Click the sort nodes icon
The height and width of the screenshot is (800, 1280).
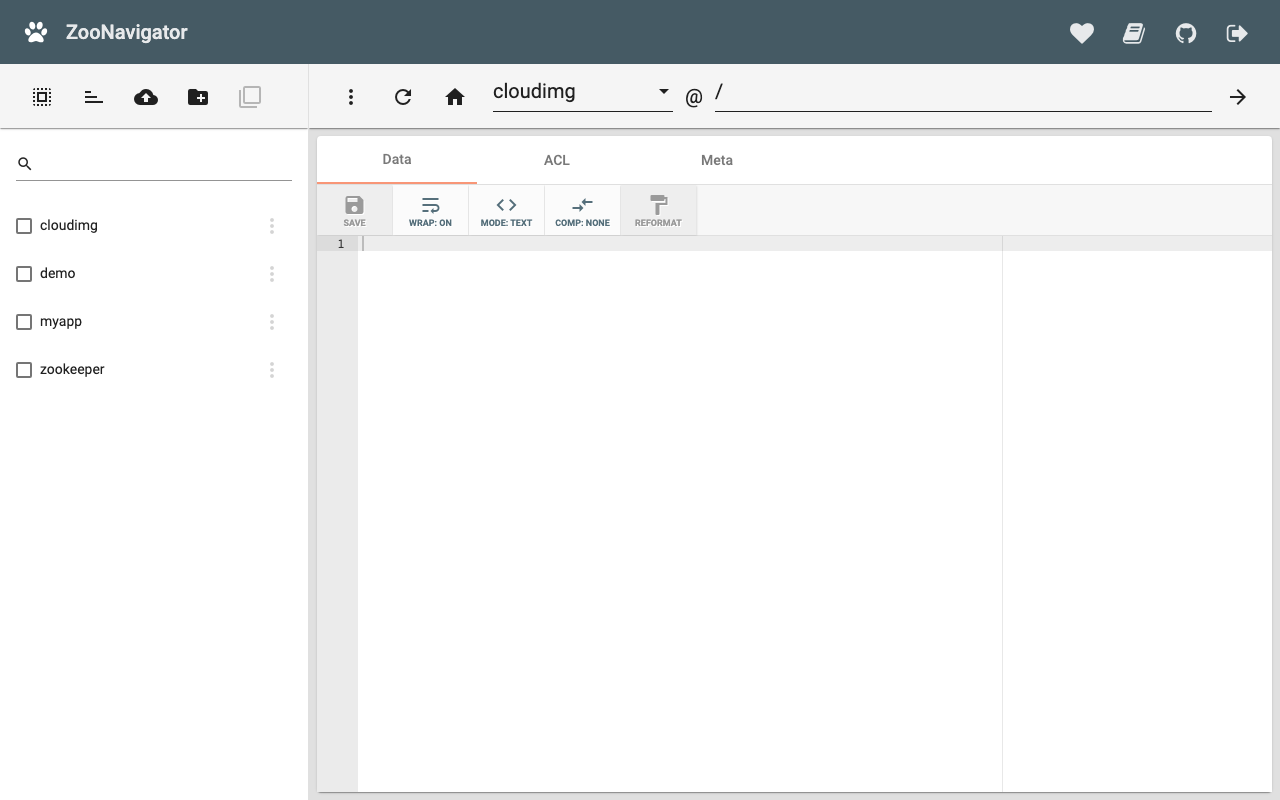coord(94,97)
